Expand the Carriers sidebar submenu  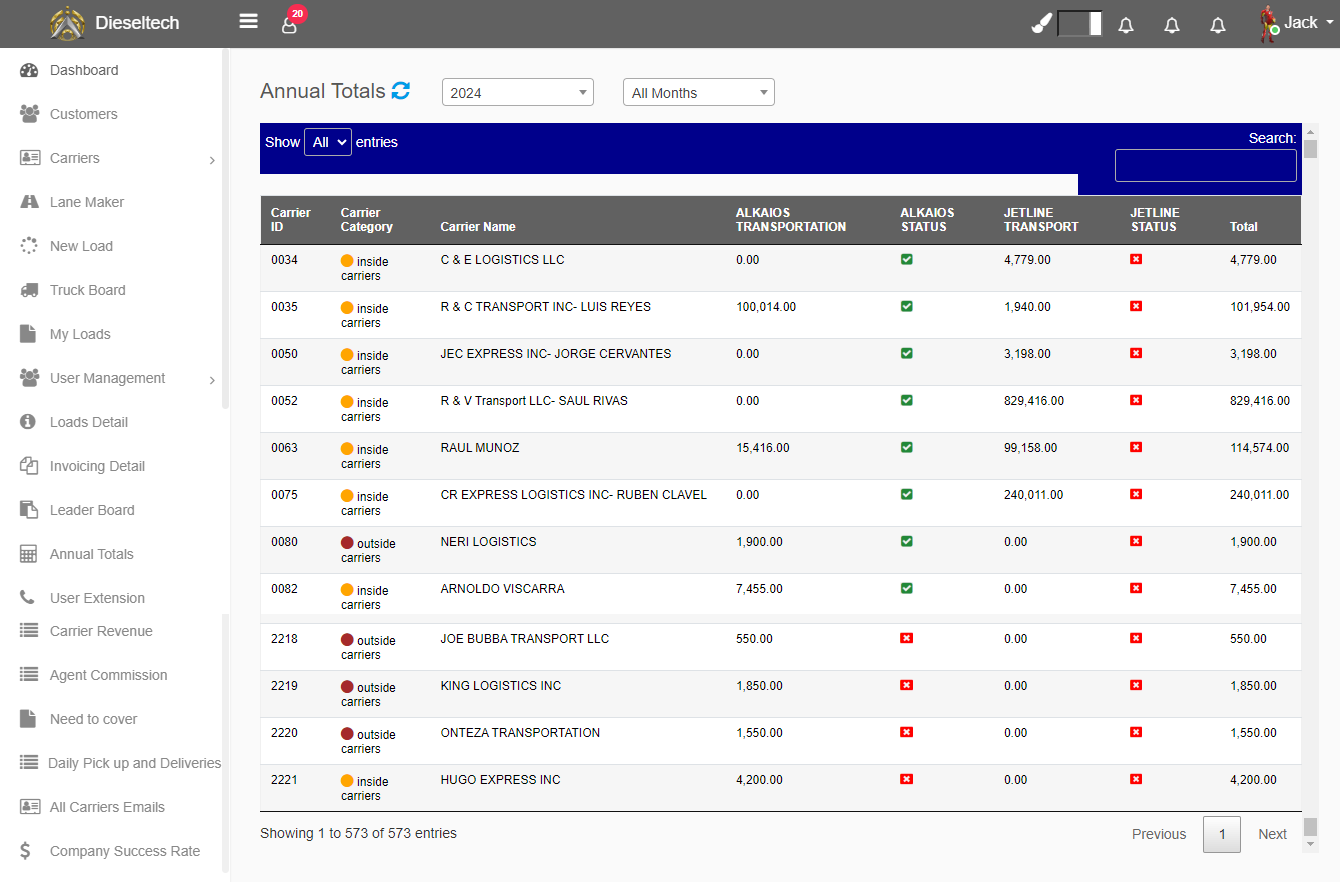click(212, 159)
